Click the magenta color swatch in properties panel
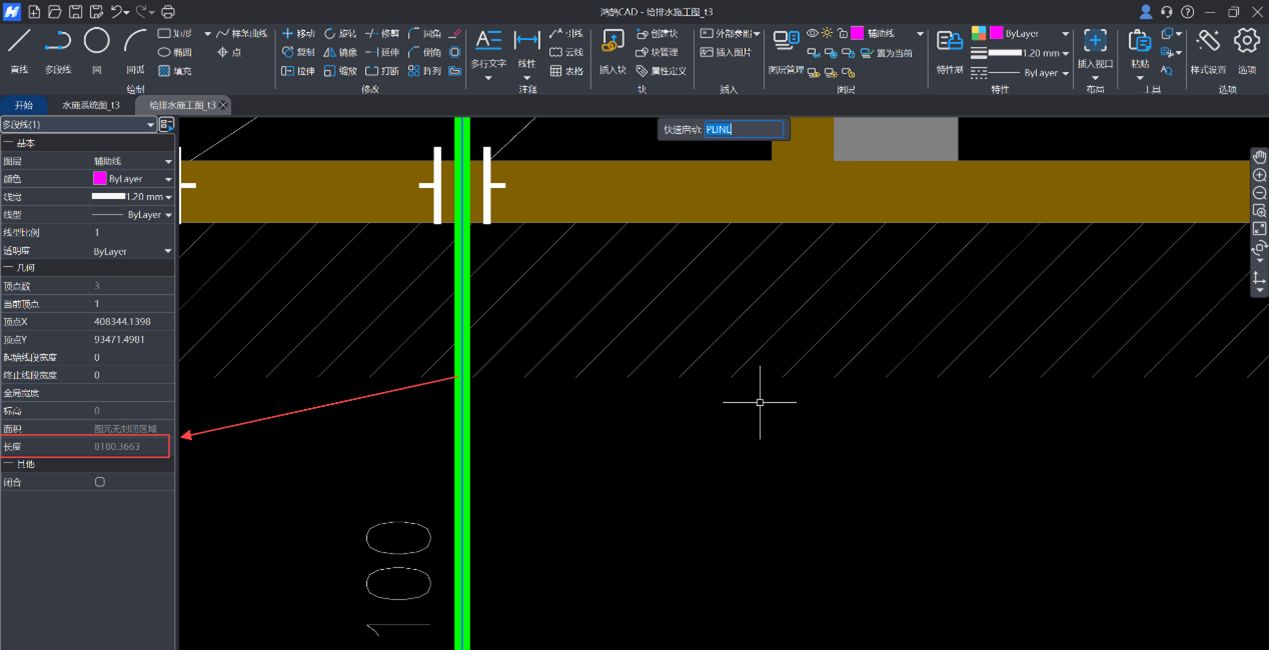The height and width of the screenshot is (650, 1269). [x=100, y=179]
